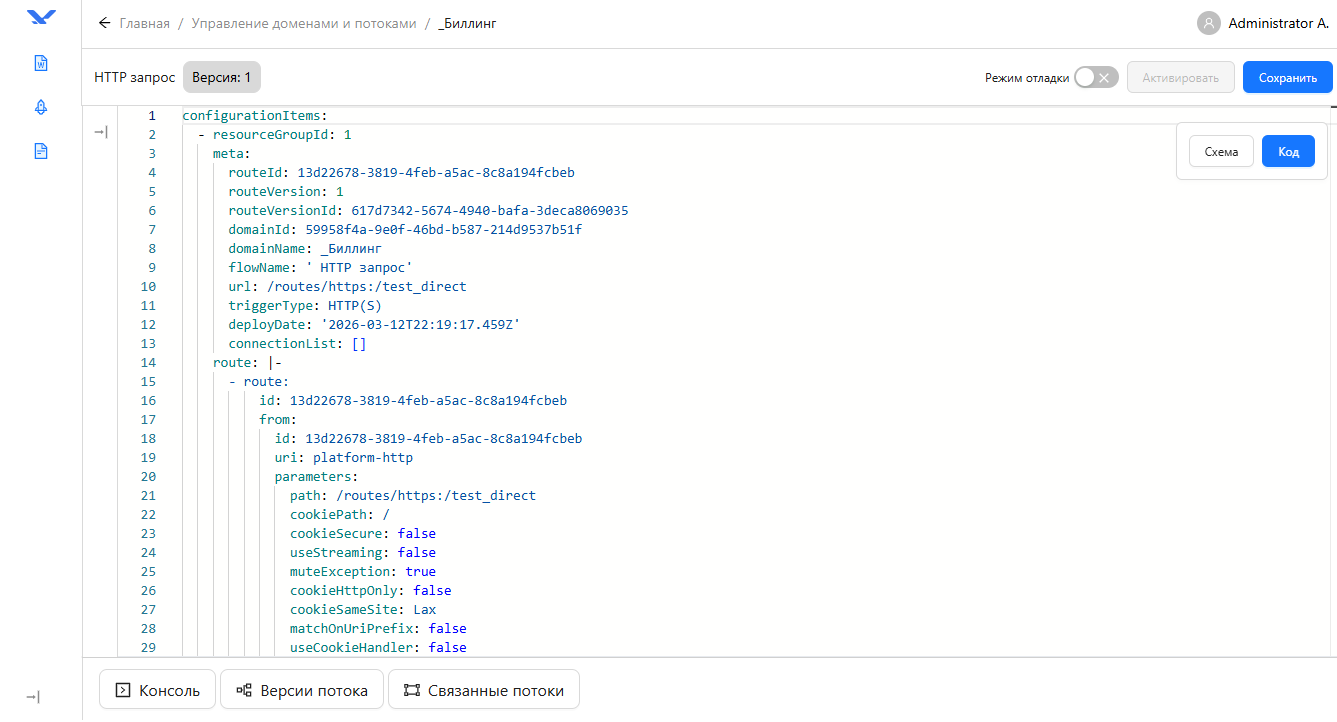Open Связанные потоки panel
Image resolution: width=1337 pixels, height=722 pixels.
(x=483, y=690)
